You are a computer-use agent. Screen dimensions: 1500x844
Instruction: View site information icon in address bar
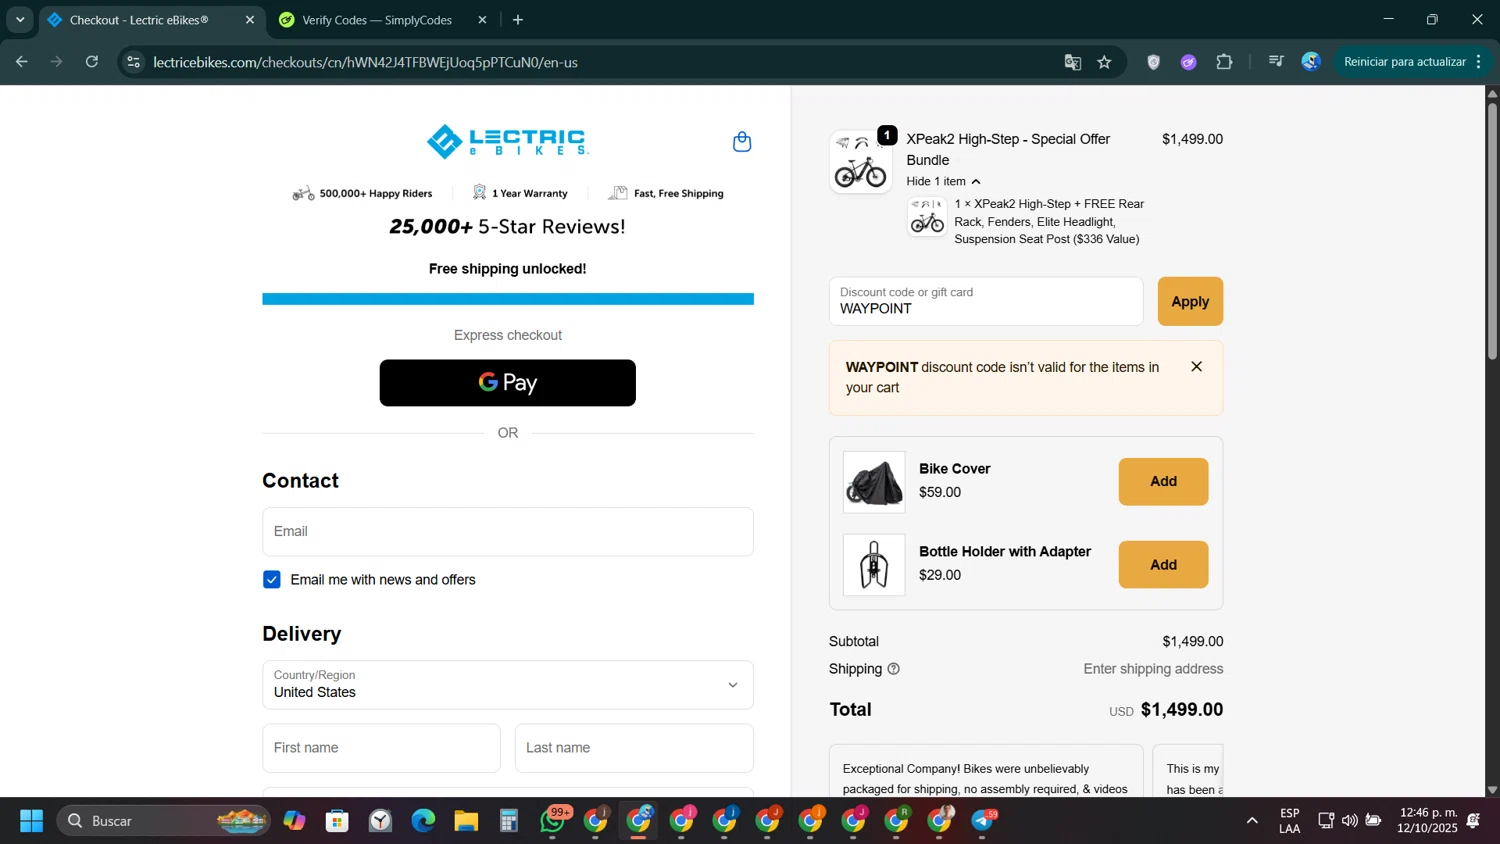[134, 62]
